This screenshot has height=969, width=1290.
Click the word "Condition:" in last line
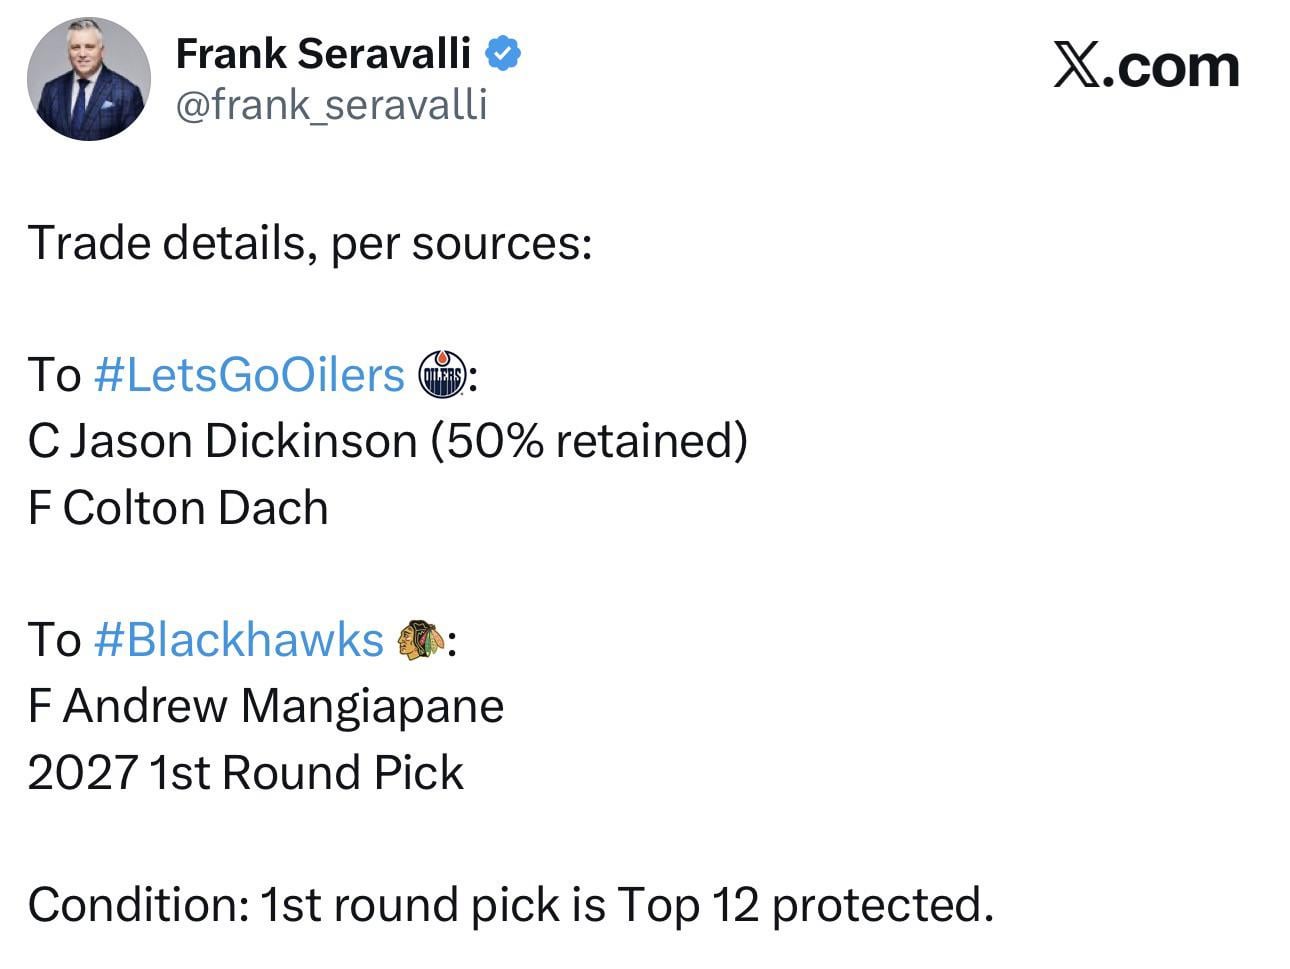tap(138, 905)
